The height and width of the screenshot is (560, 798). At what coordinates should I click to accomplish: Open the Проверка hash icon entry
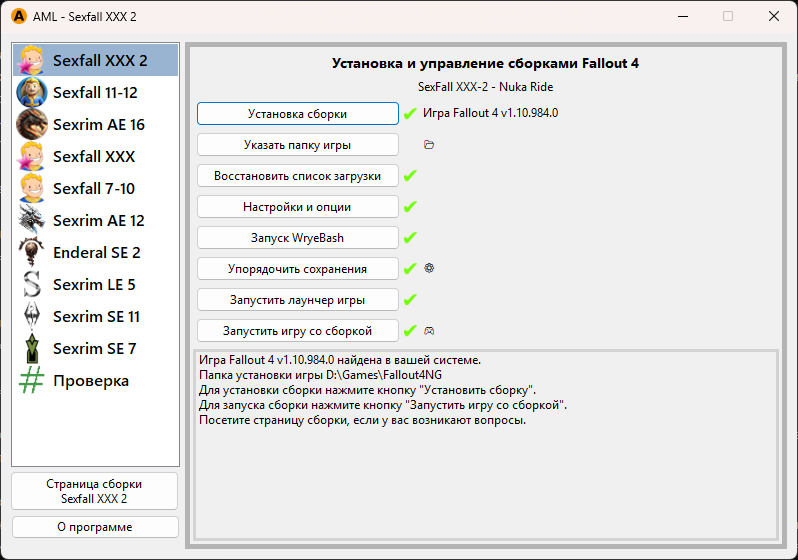coord(32,380)
